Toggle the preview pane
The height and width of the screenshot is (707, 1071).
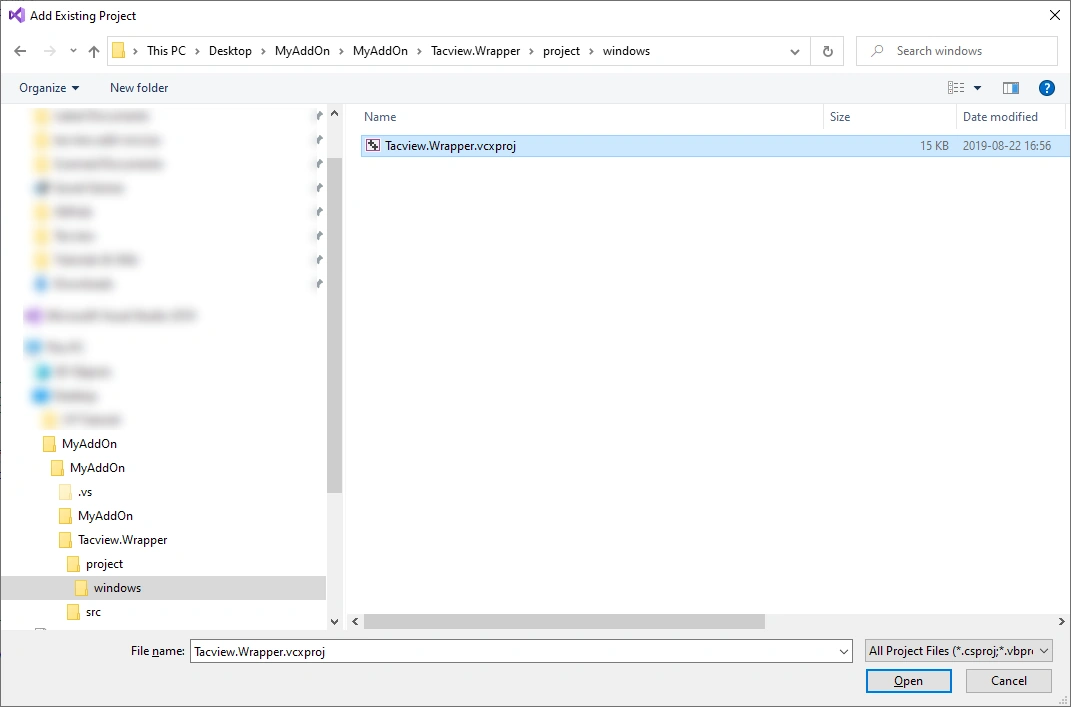click(1010, 88)
